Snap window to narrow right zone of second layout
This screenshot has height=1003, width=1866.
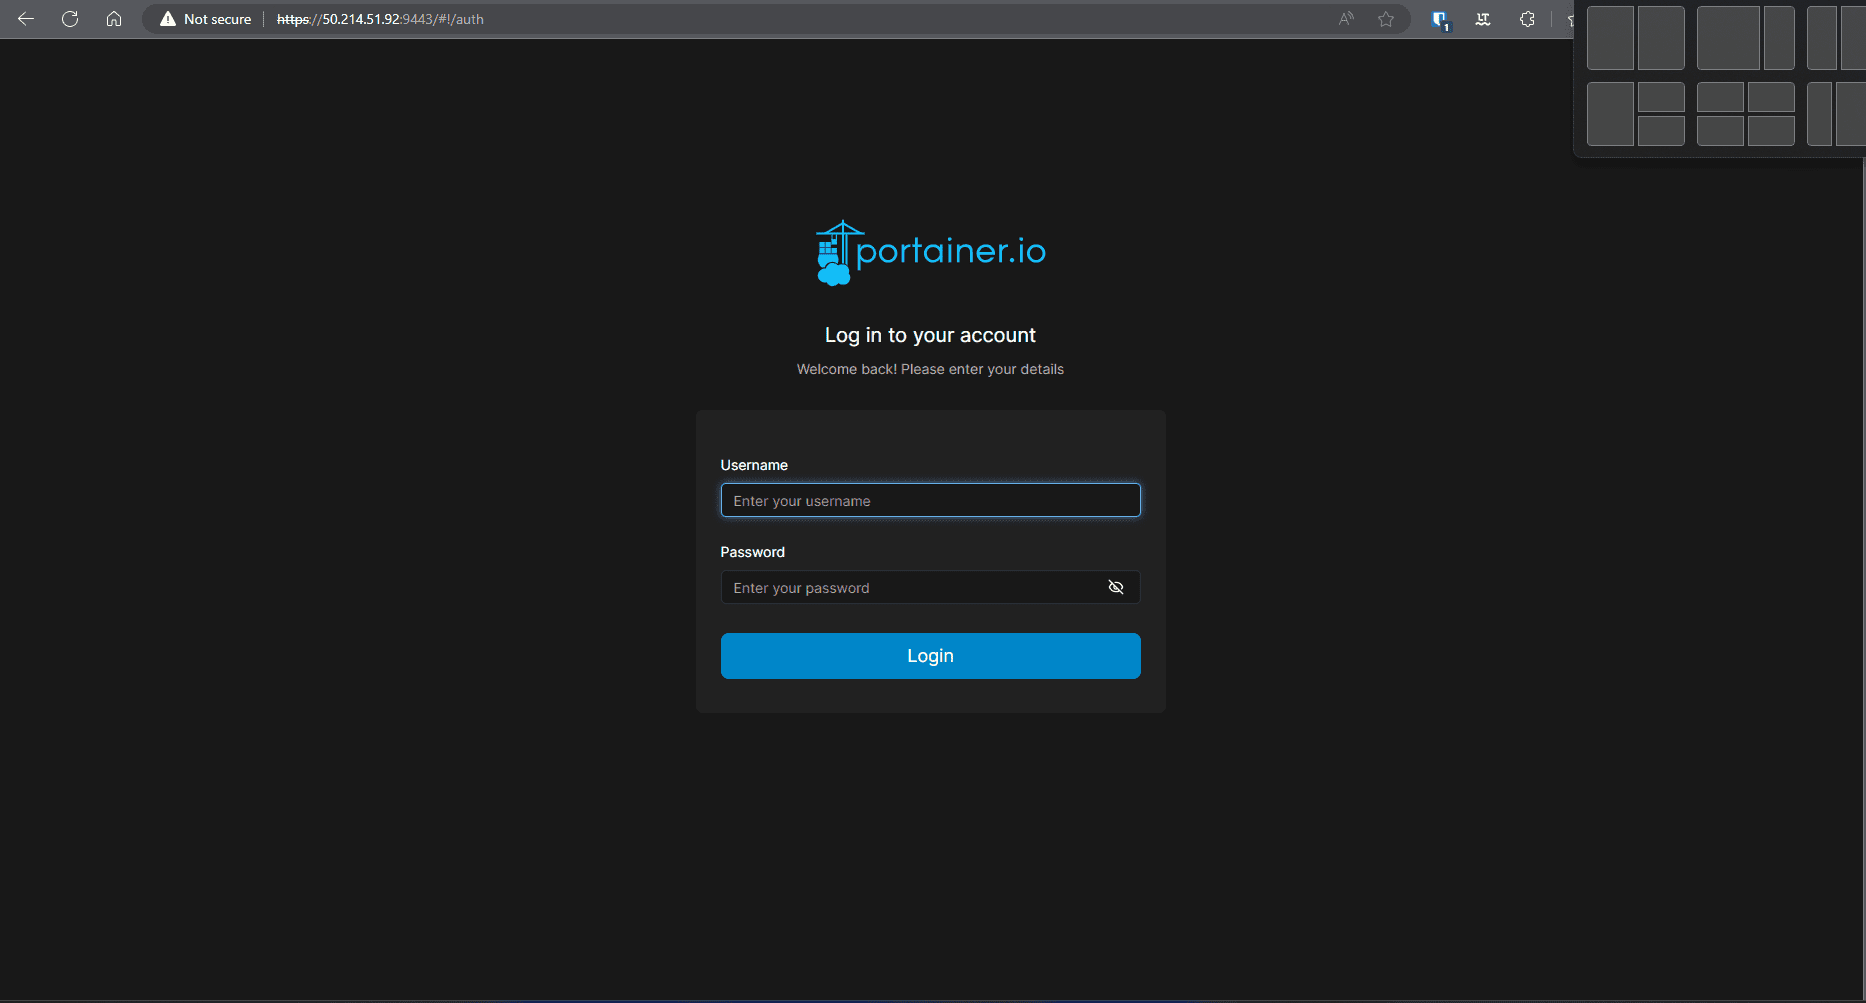tap(1779, 38)
